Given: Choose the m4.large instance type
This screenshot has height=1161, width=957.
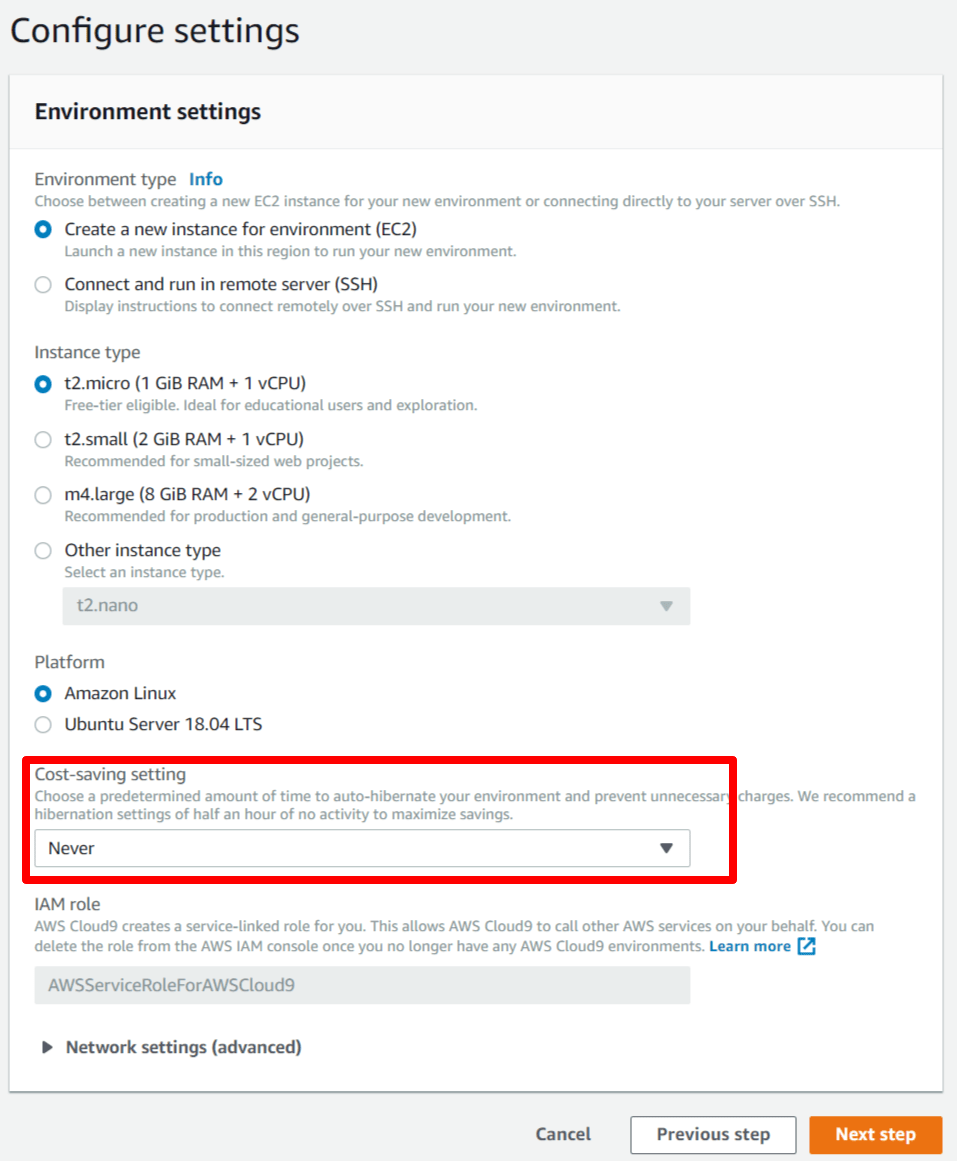Looking at the screenshot, I should pos(43,494).
